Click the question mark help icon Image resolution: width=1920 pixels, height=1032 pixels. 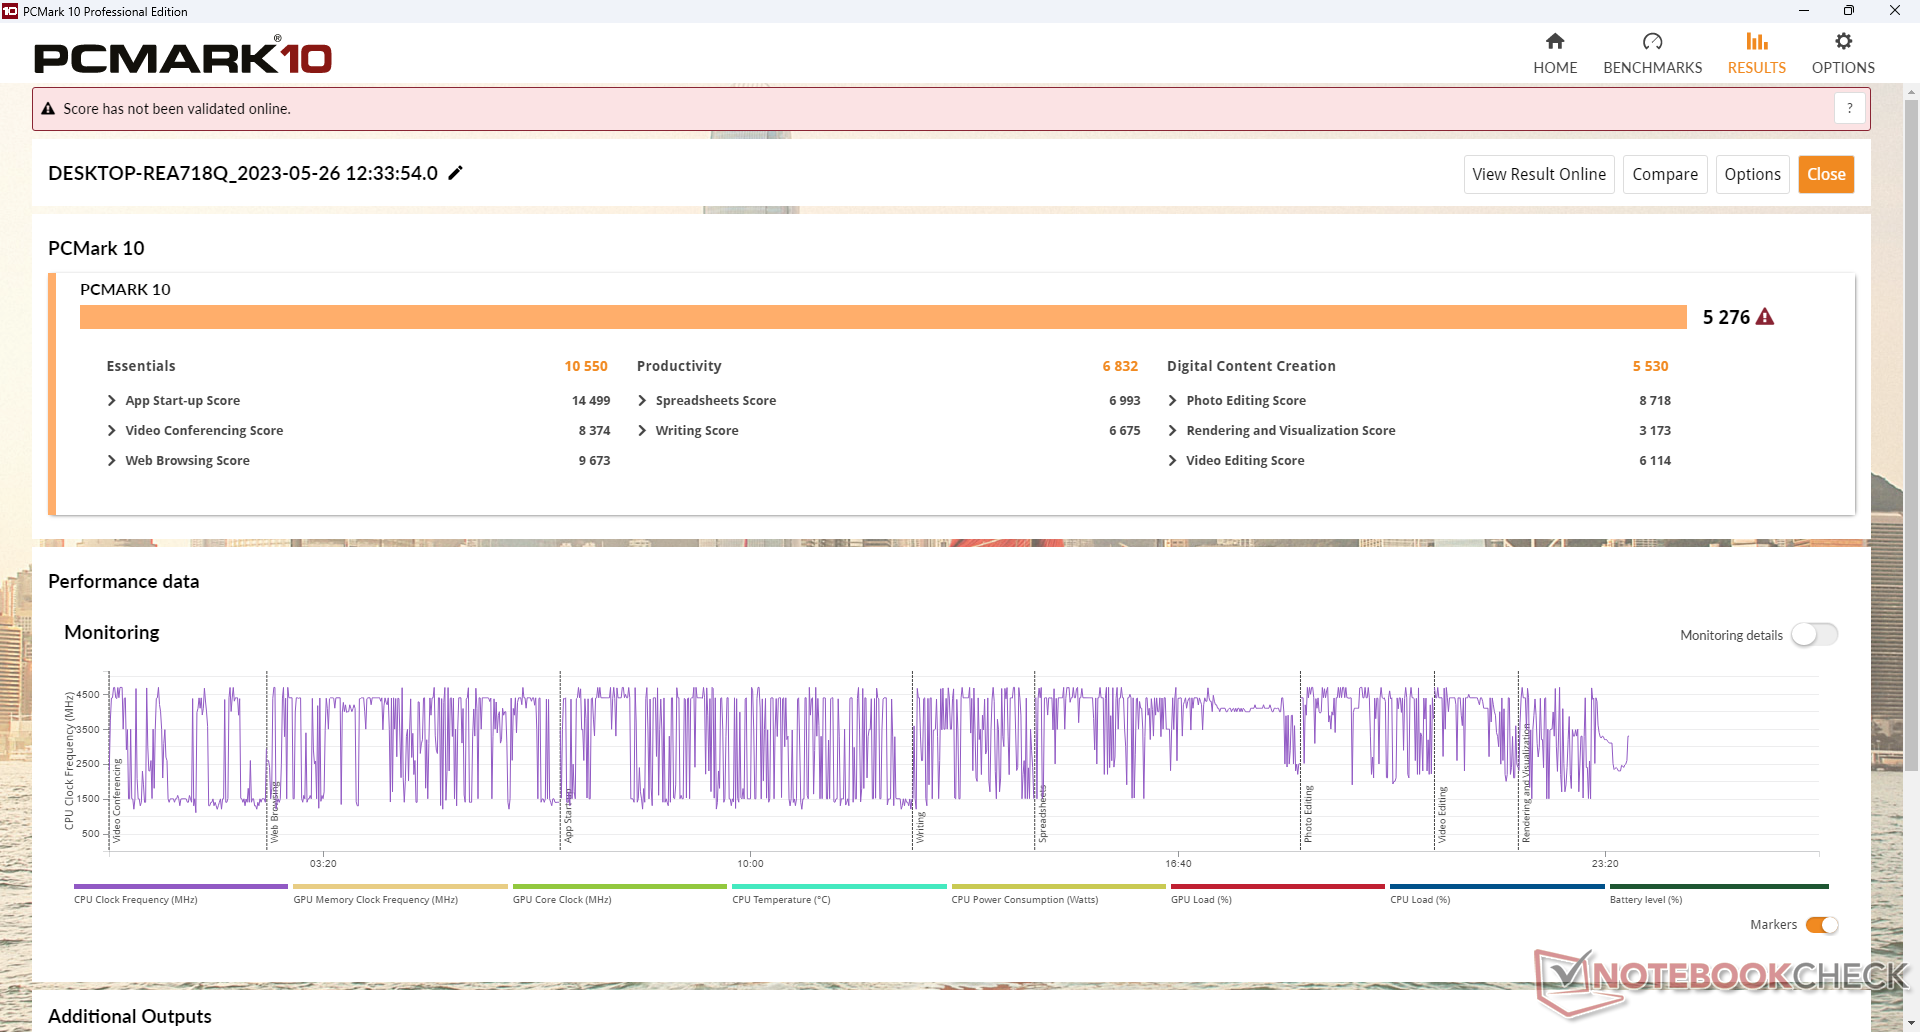(1849, 108)
